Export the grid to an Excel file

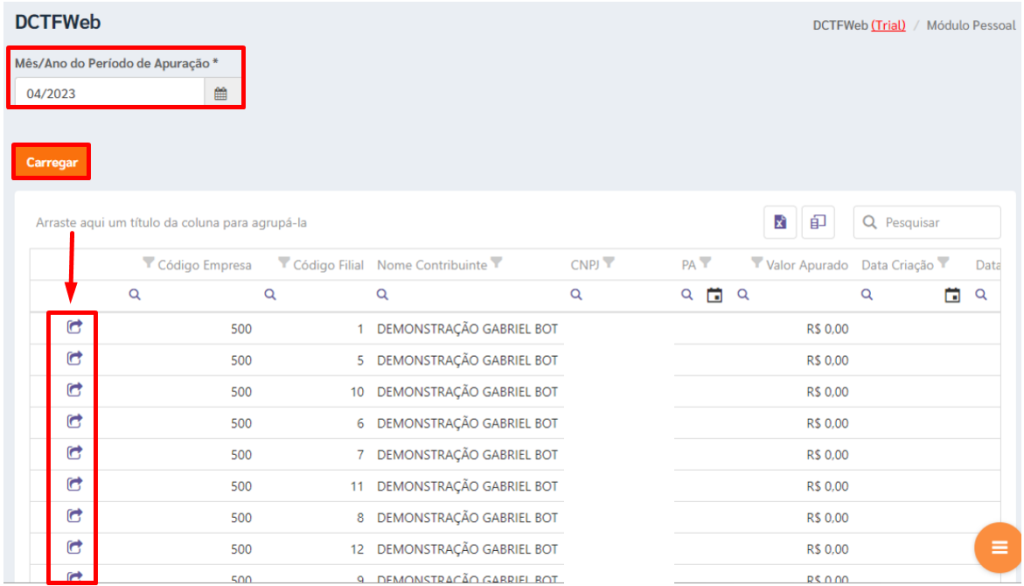(780, 222)
